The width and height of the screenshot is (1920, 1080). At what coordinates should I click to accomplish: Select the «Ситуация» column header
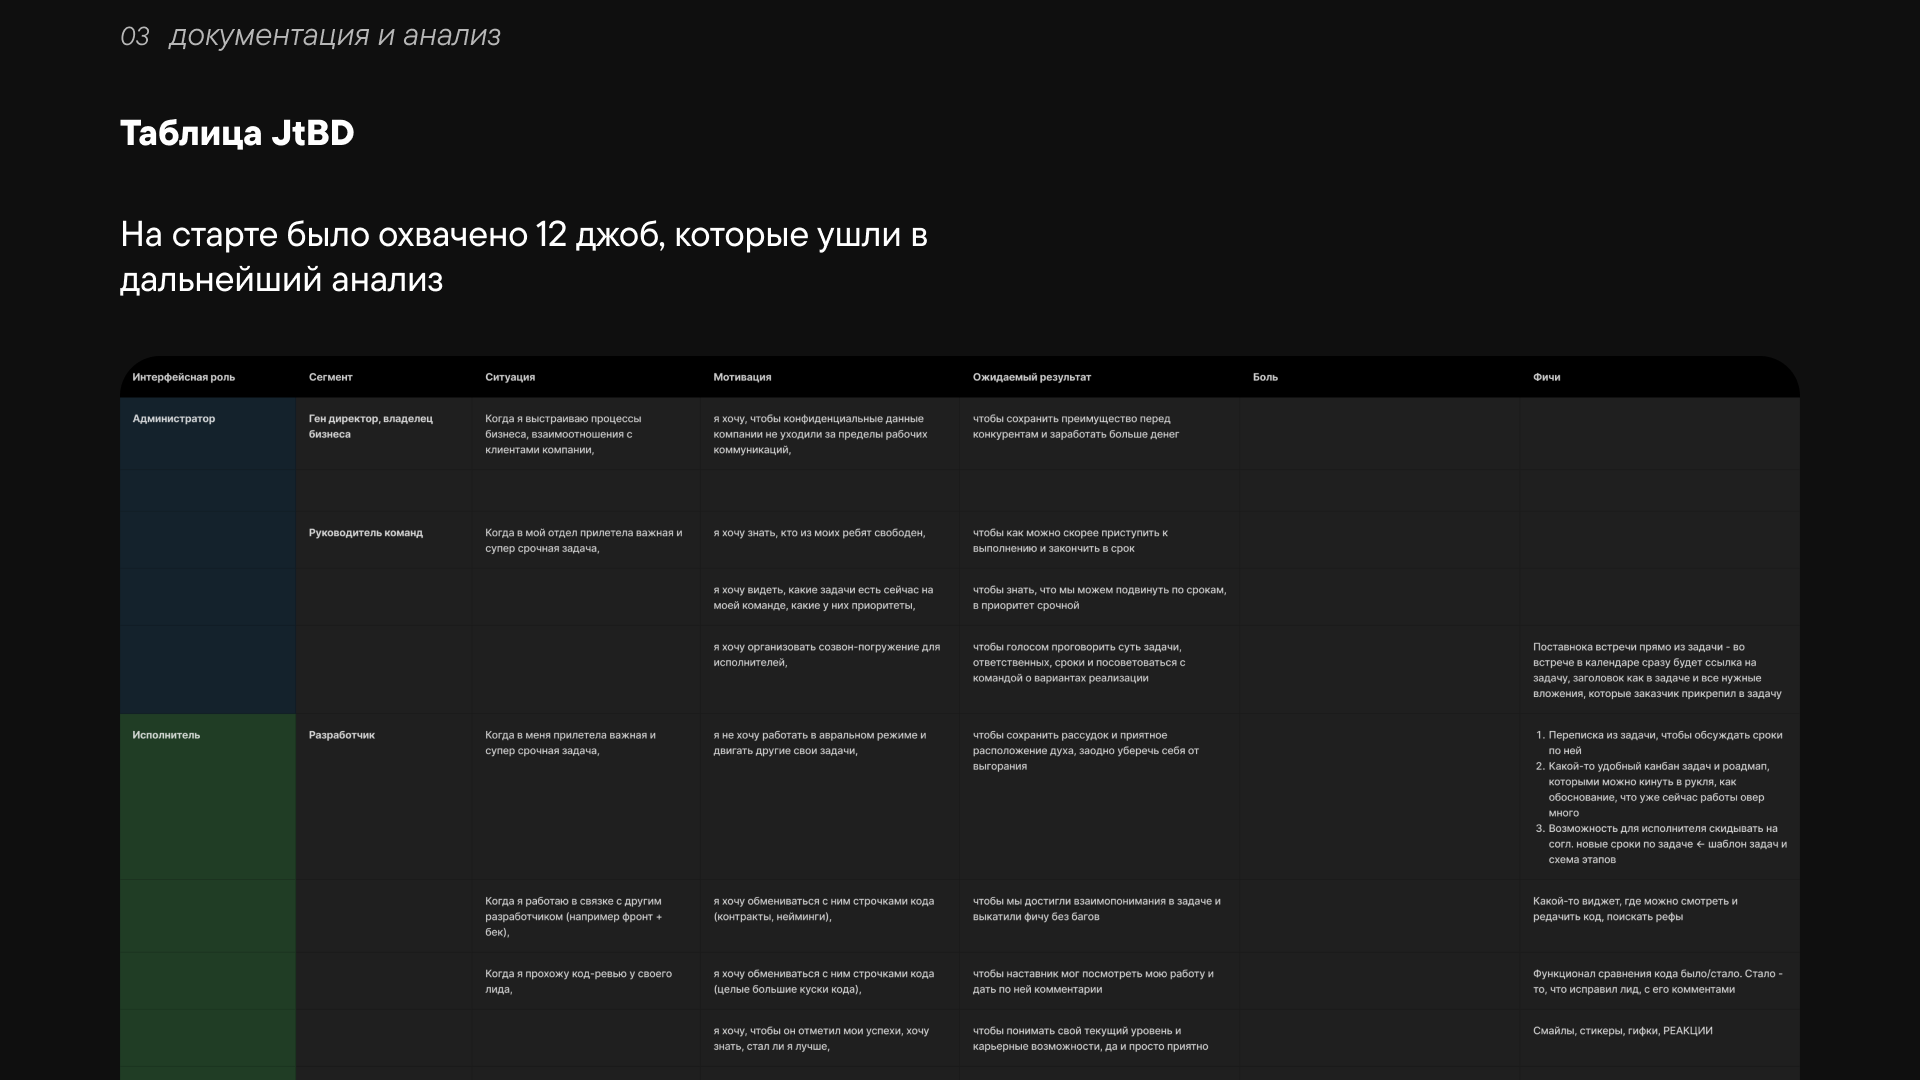[x=510, y=377]
